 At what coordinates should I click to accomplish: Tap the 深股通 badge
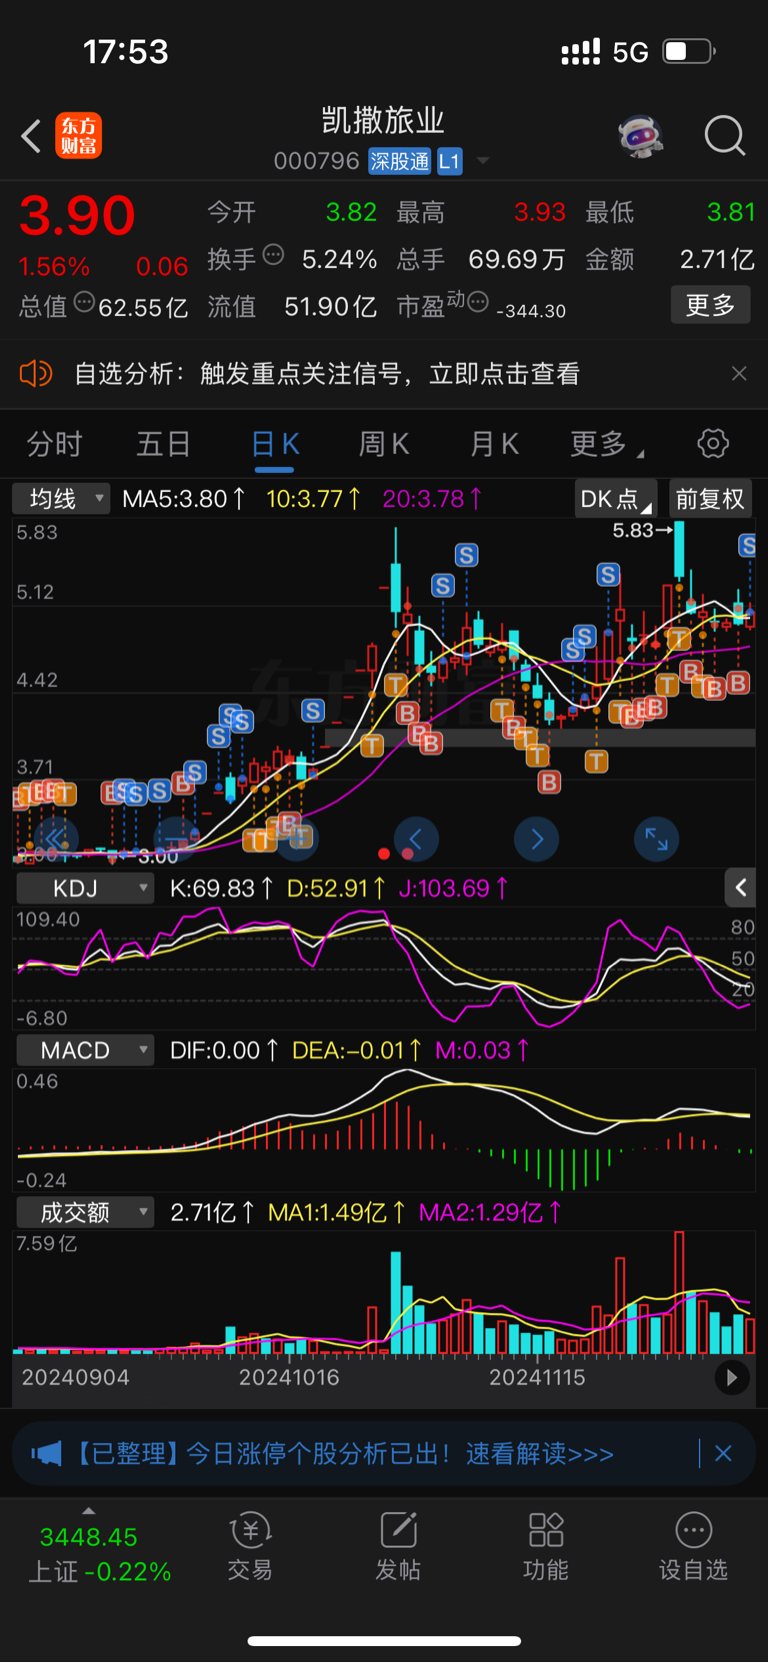click(399, 161)
